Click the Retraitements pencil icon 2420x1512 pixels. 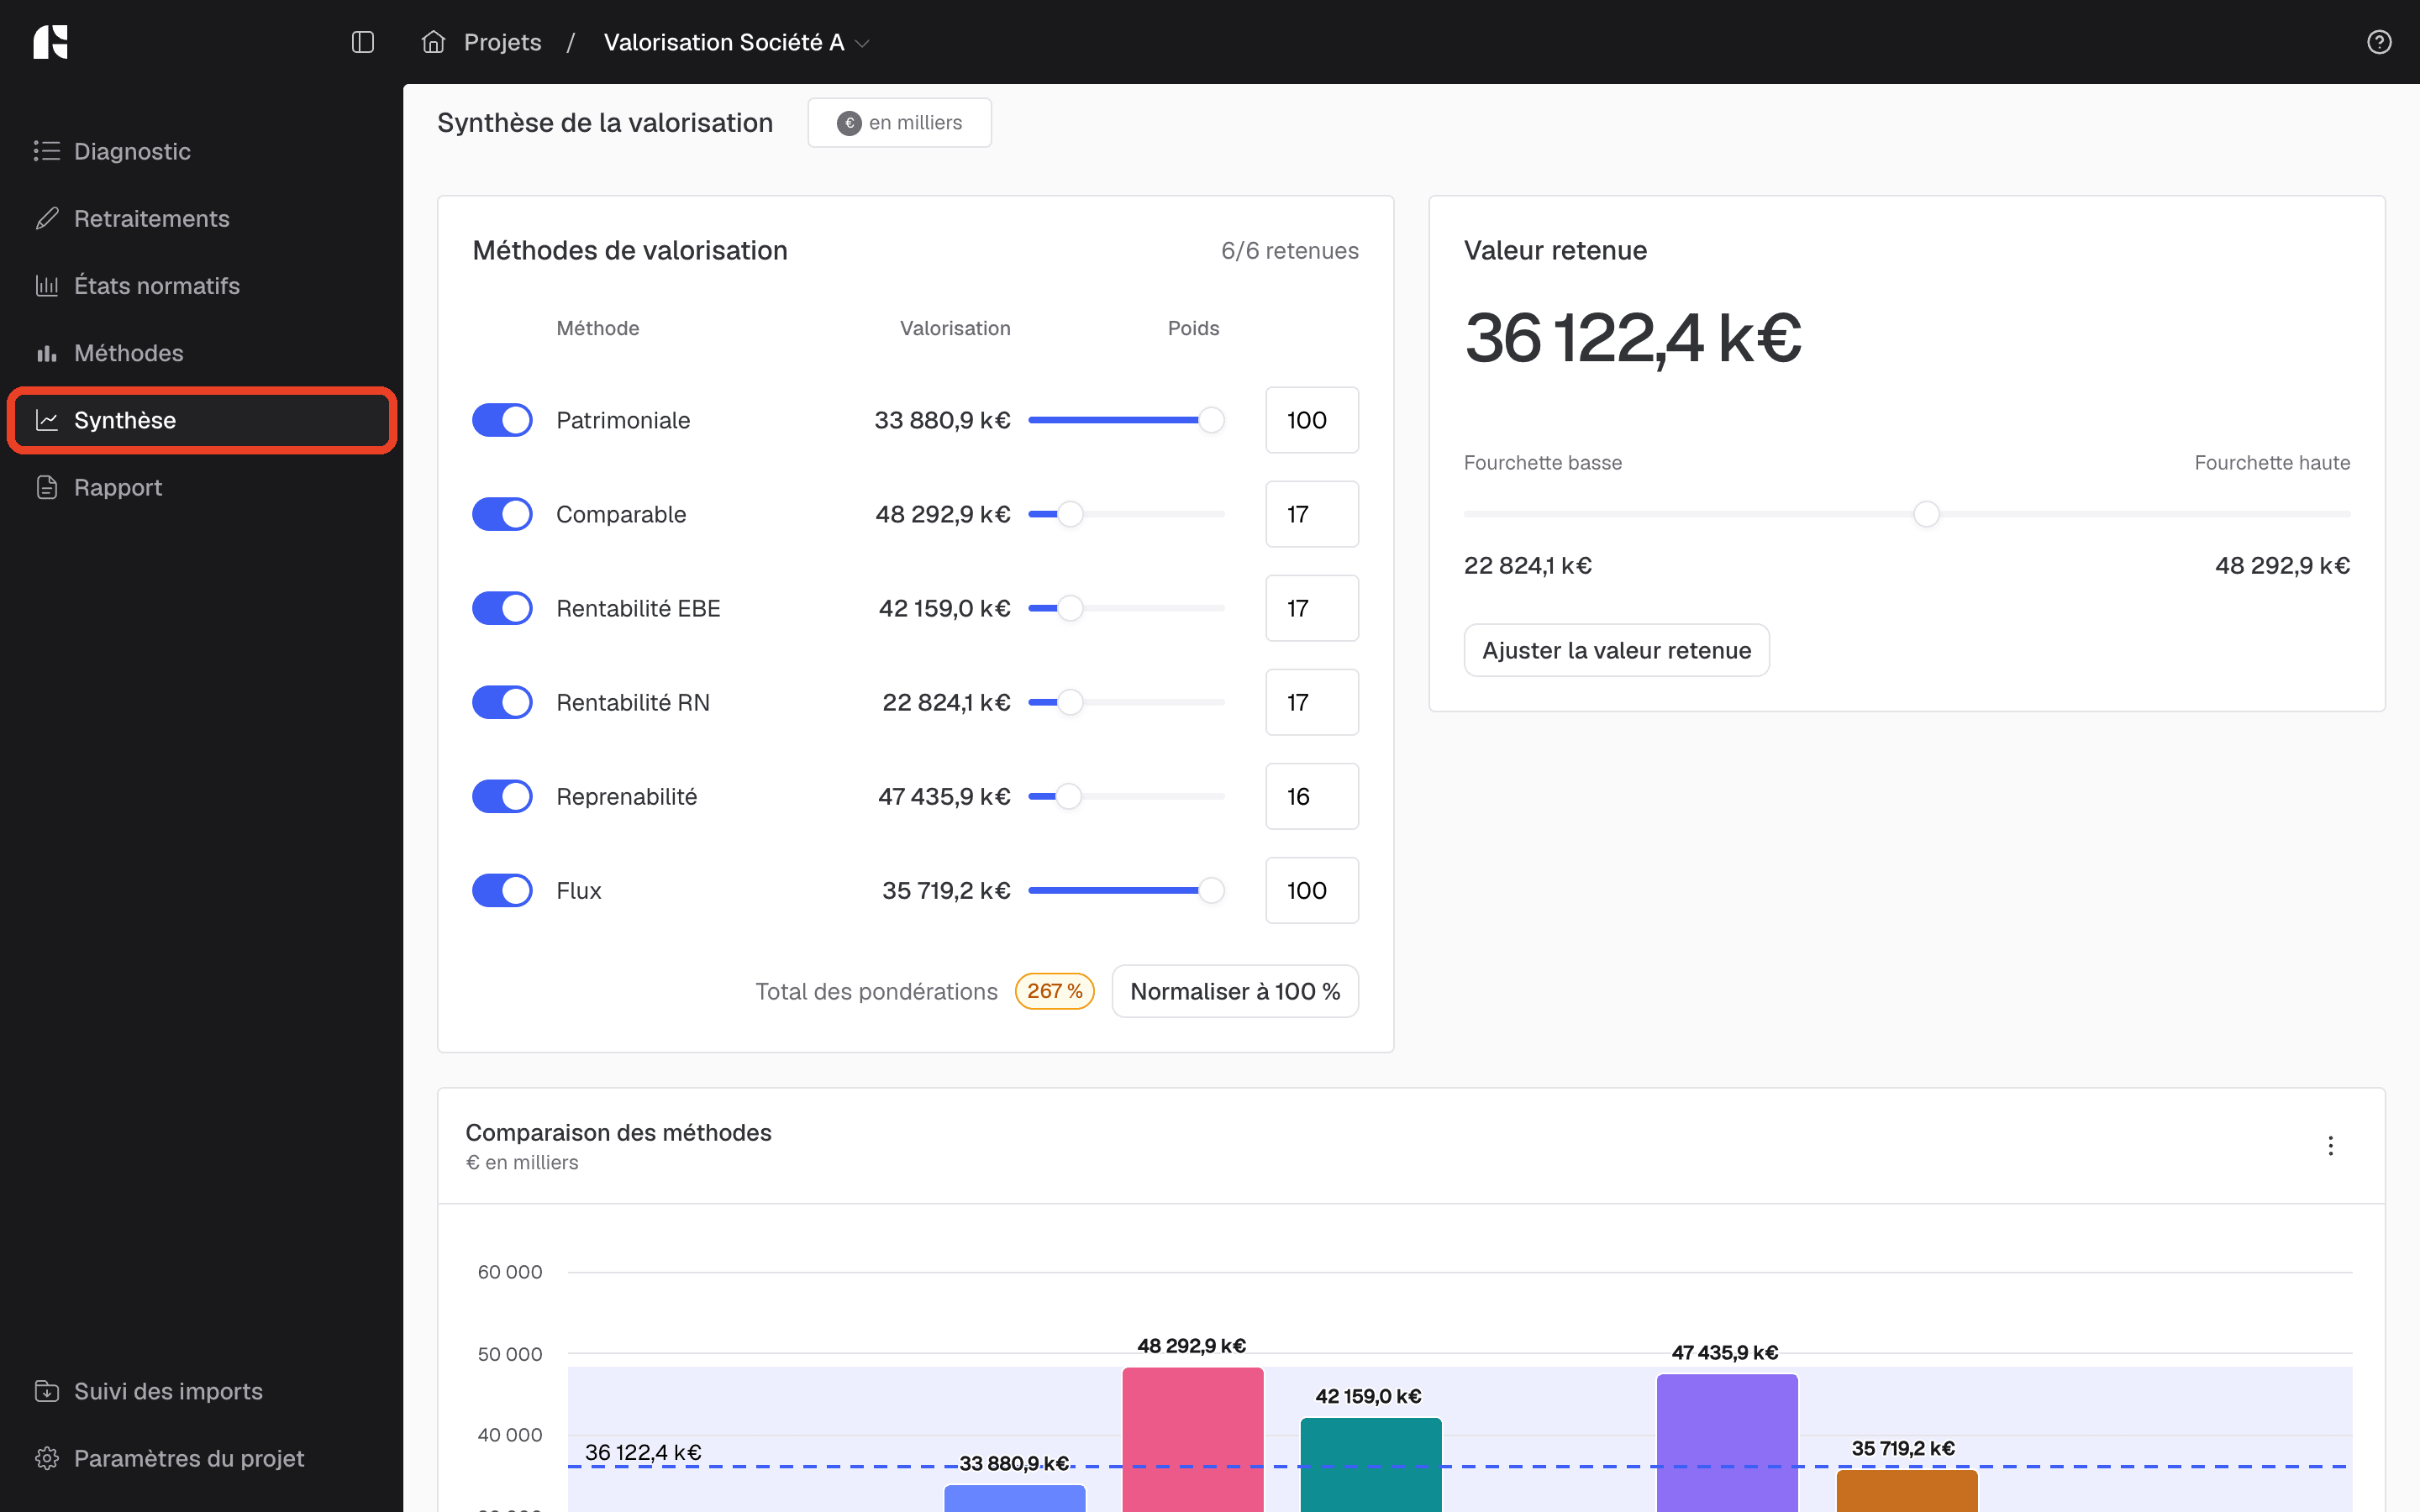pos(47,218)
